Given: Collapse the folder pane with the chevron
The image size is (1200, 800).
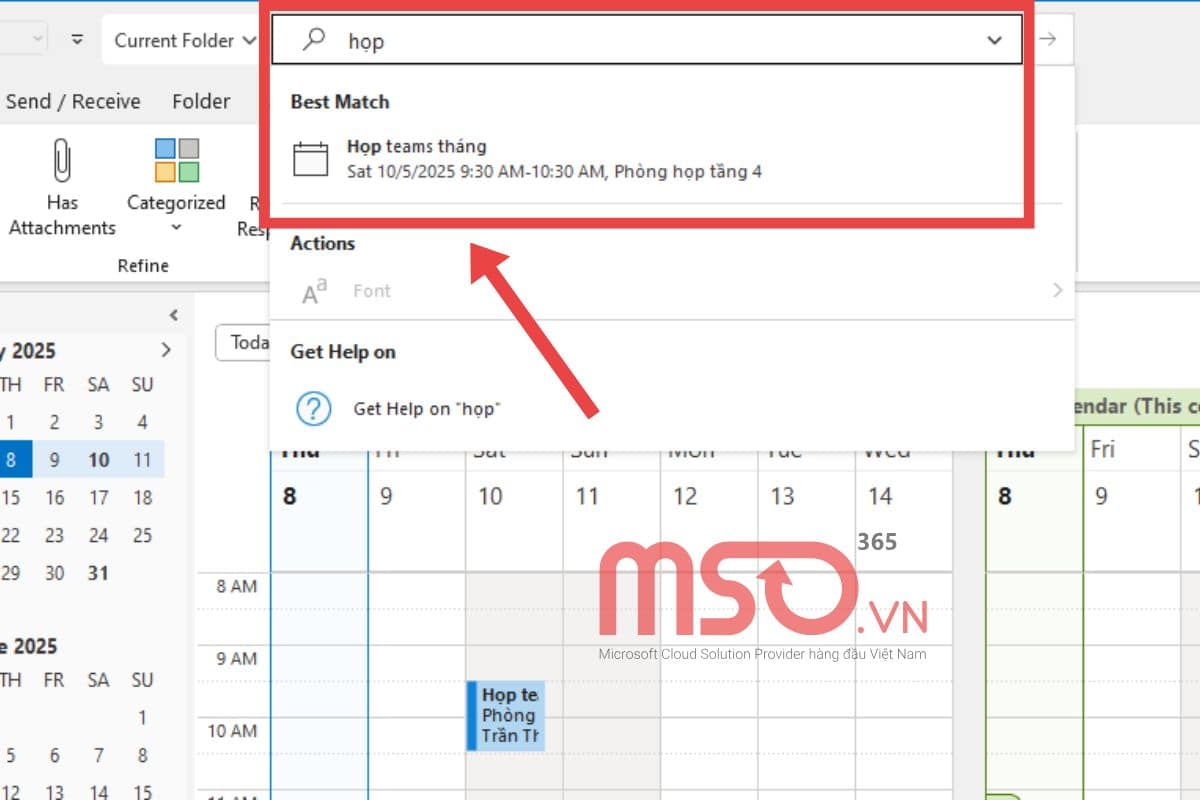Looking at the screenshot, I should tap(173, 315).
